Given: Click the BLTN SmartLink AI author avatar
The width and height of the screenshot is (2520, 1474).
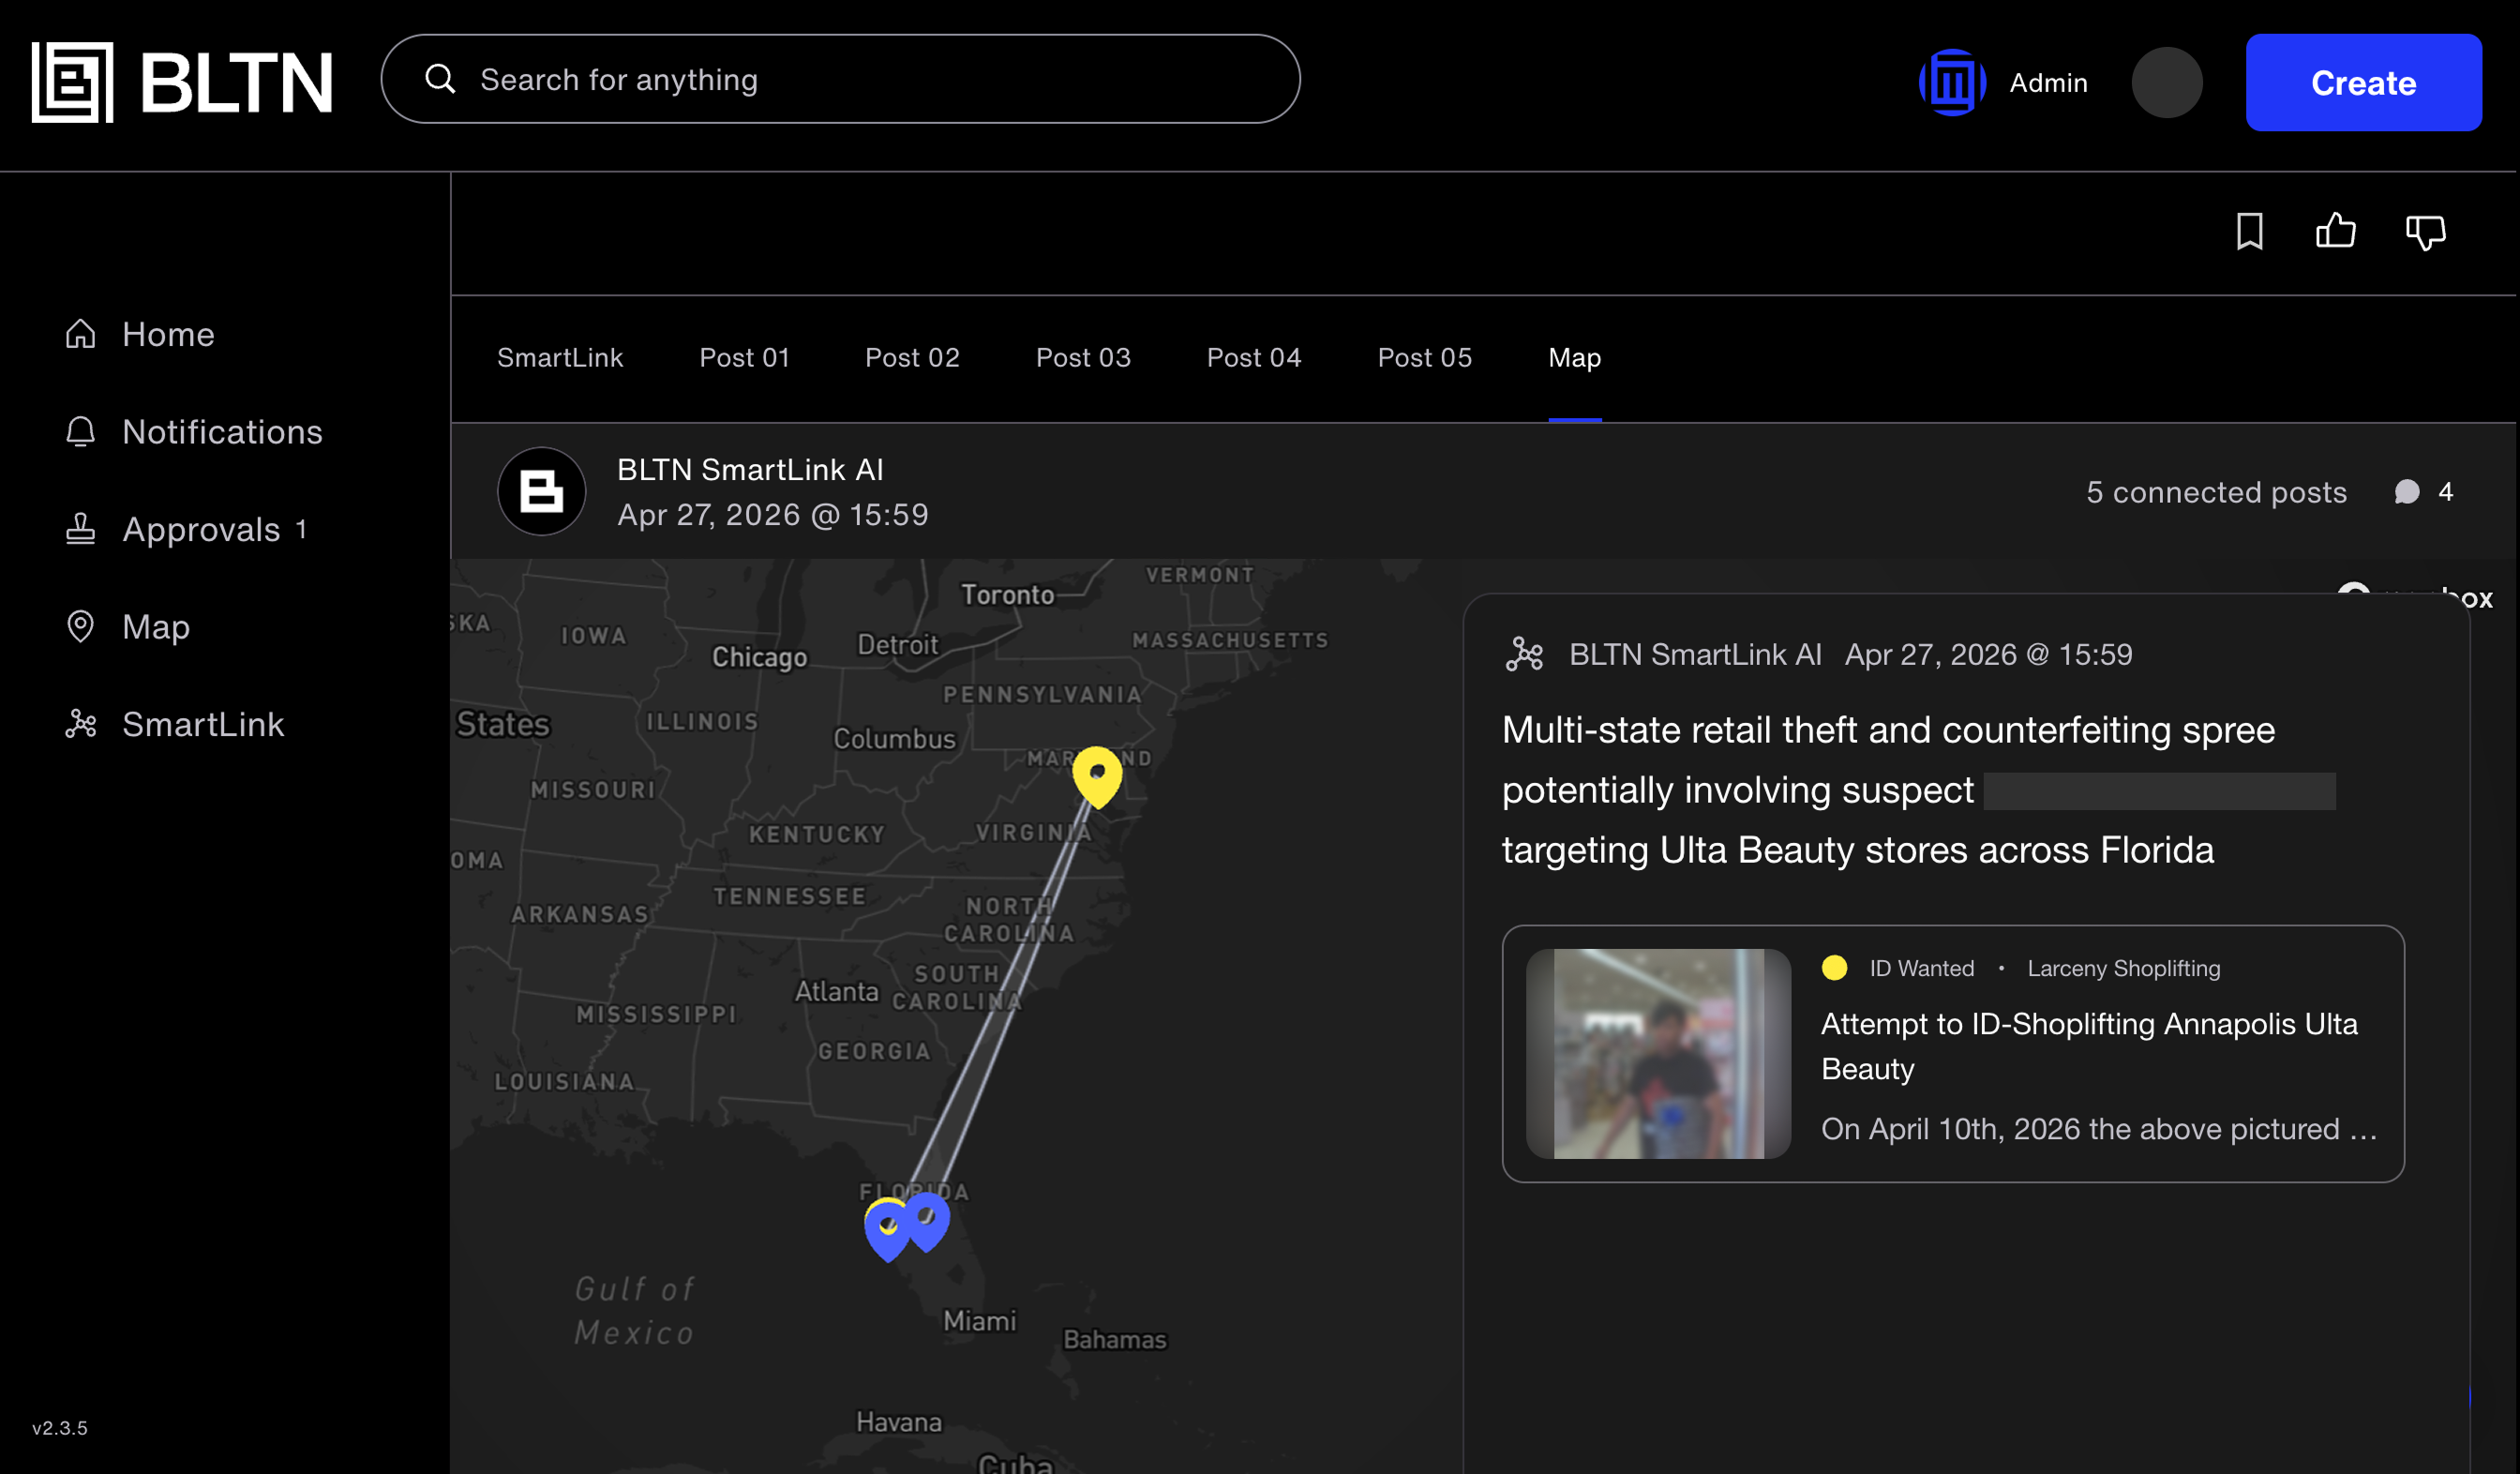Looking at the screenshot, I should (542, 491).
